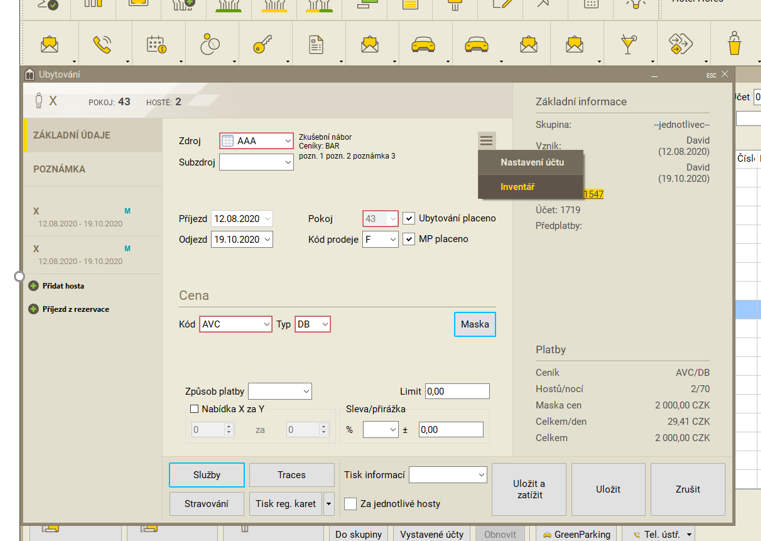Open the calendar with coin icon
Viewport: 761px width, 541px height.
(x=156, y=45)
